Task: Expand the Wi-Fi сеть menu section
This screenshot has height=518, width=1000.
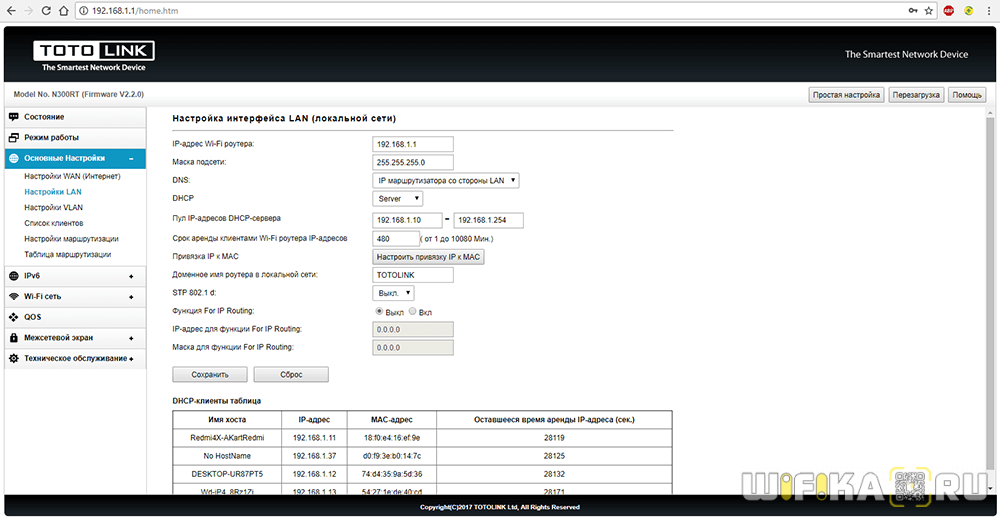Action: 70,297
